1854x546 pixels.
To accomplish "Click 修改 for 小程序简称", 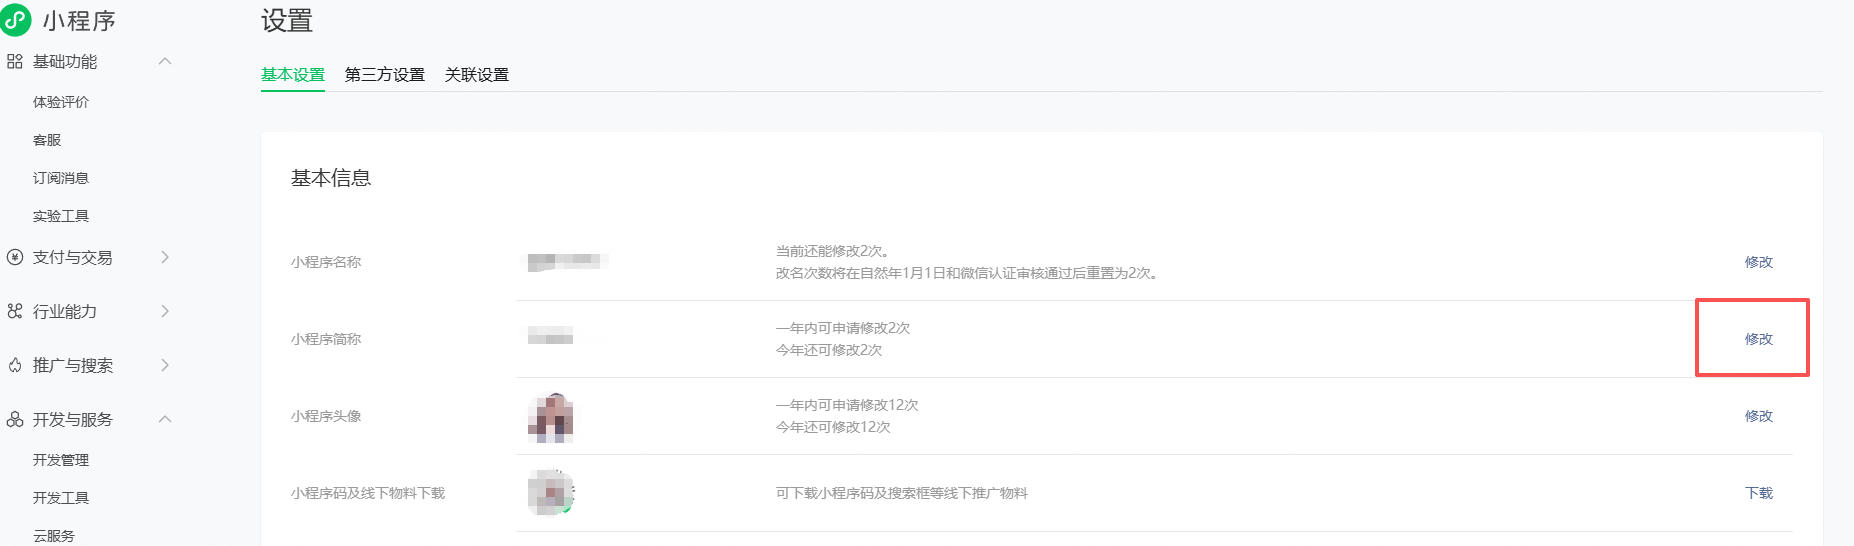I will click(x=1759, y=339).
